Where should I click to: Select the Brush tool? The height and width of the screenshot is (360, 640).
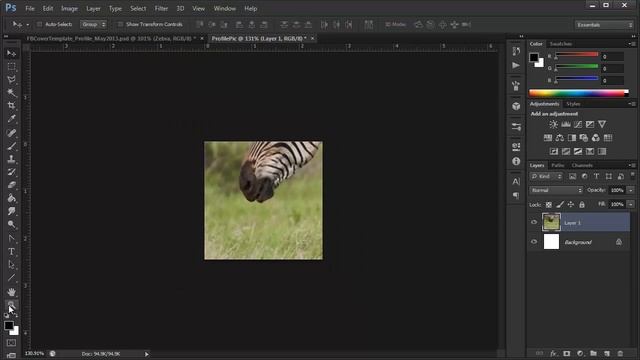click(x=11, y=146)
